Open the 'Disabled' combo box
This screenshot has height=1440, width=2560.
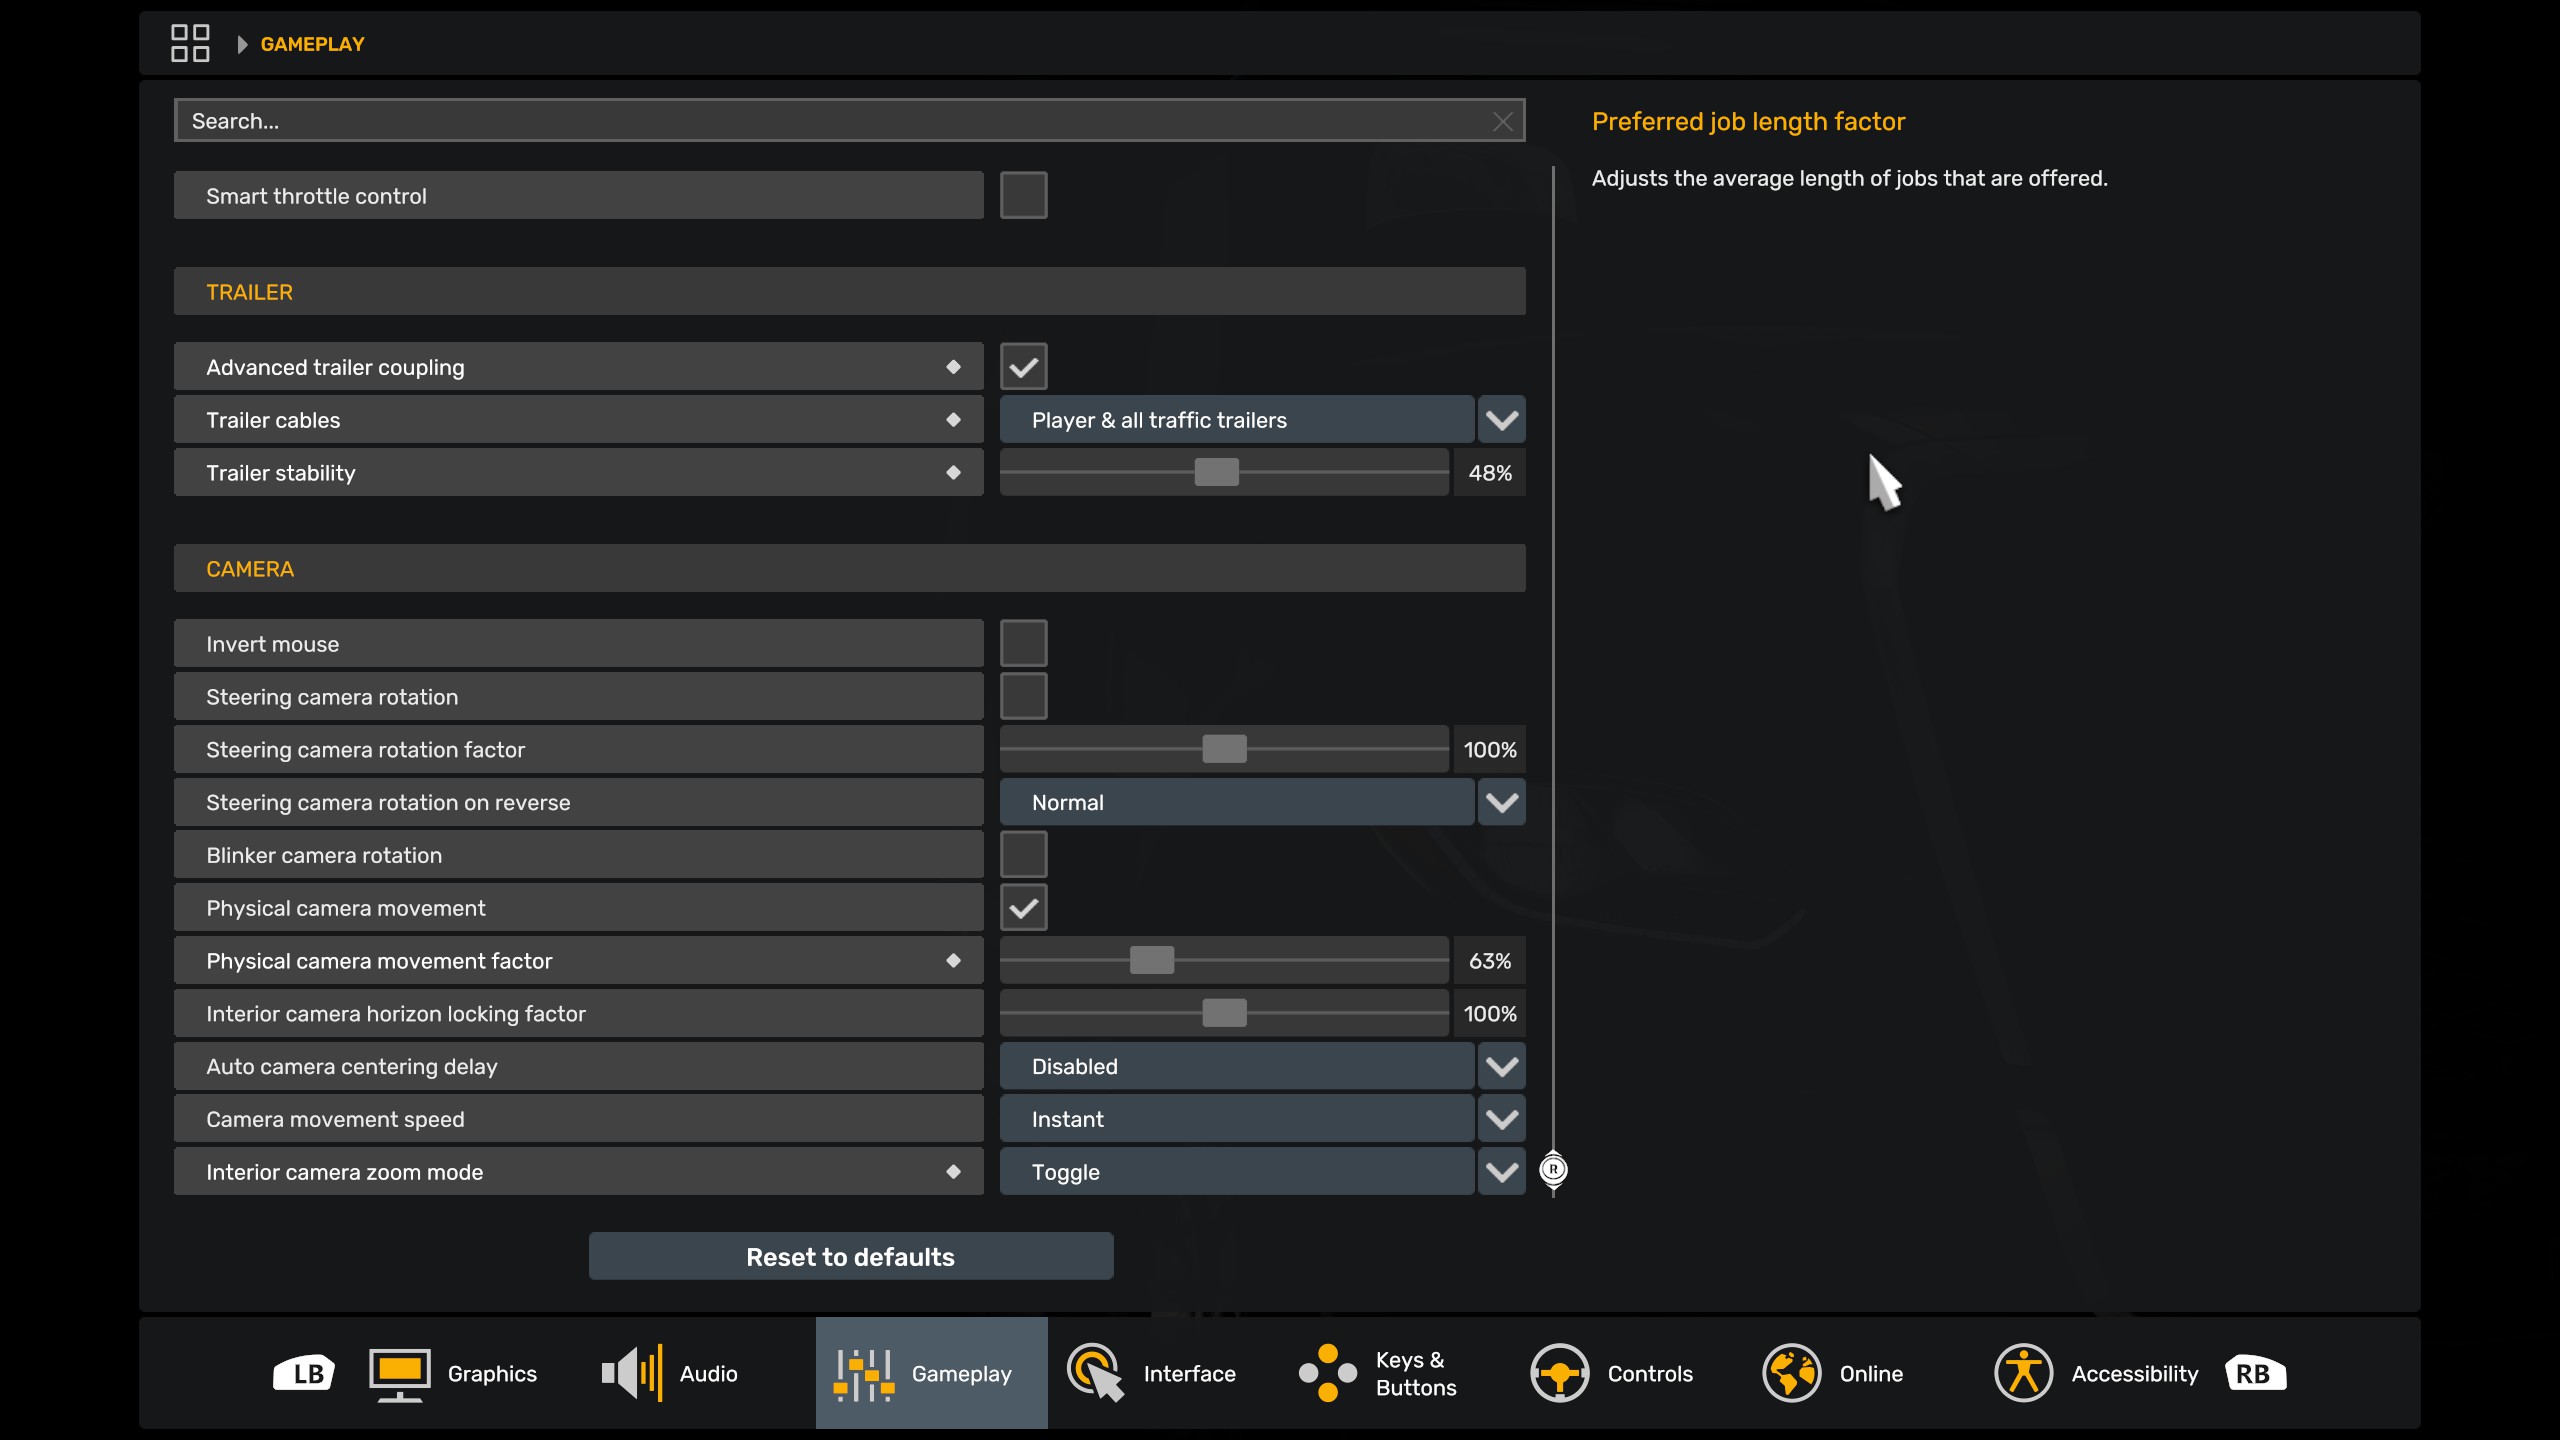1237,1066
